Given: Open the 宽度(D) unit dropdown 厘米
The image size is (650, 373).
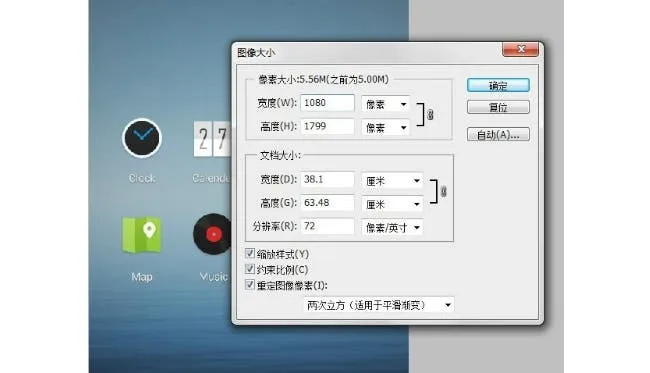Looking at the screenshot, I should point(392,181).
